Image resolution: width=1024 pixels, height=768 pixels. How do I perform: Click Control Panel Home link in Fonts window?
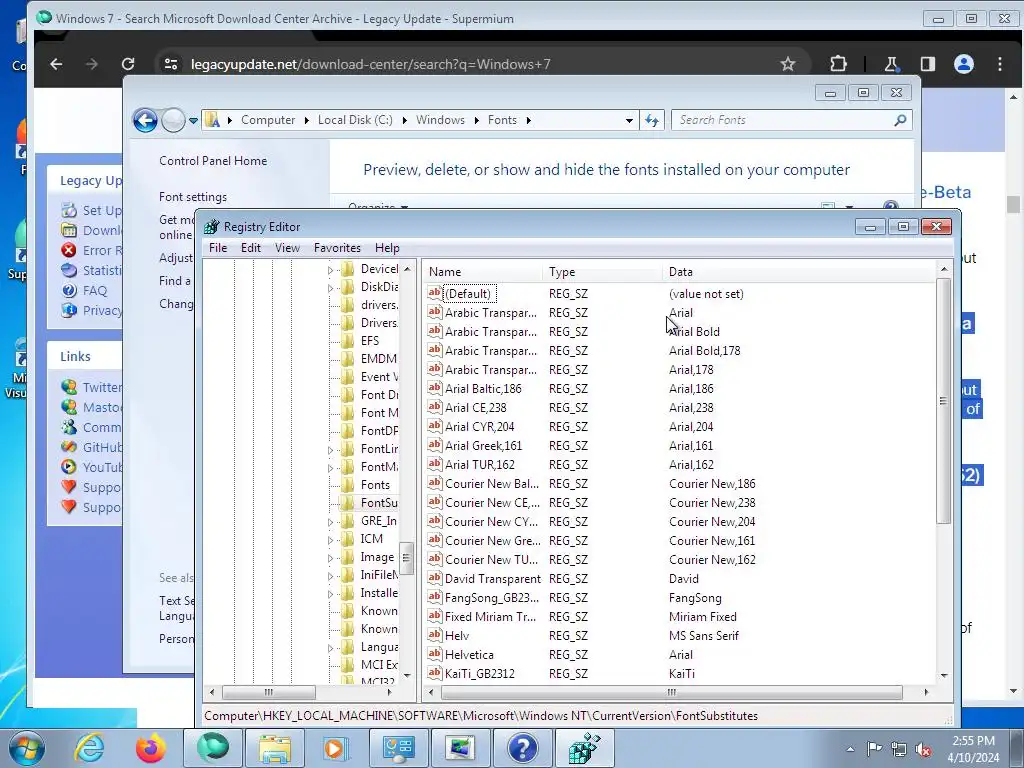[213, 161]
